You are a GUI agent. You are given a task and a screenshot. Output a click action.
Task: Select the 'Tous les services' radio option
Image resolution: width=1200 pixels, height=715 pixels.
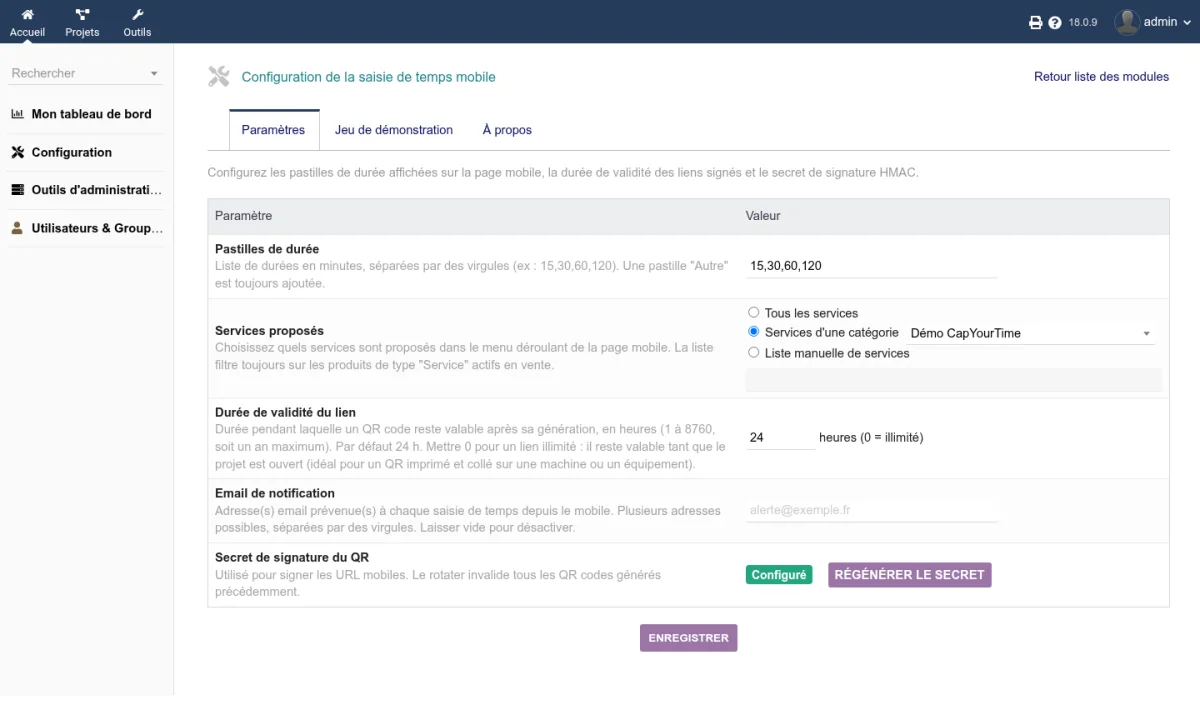[754, 313]
